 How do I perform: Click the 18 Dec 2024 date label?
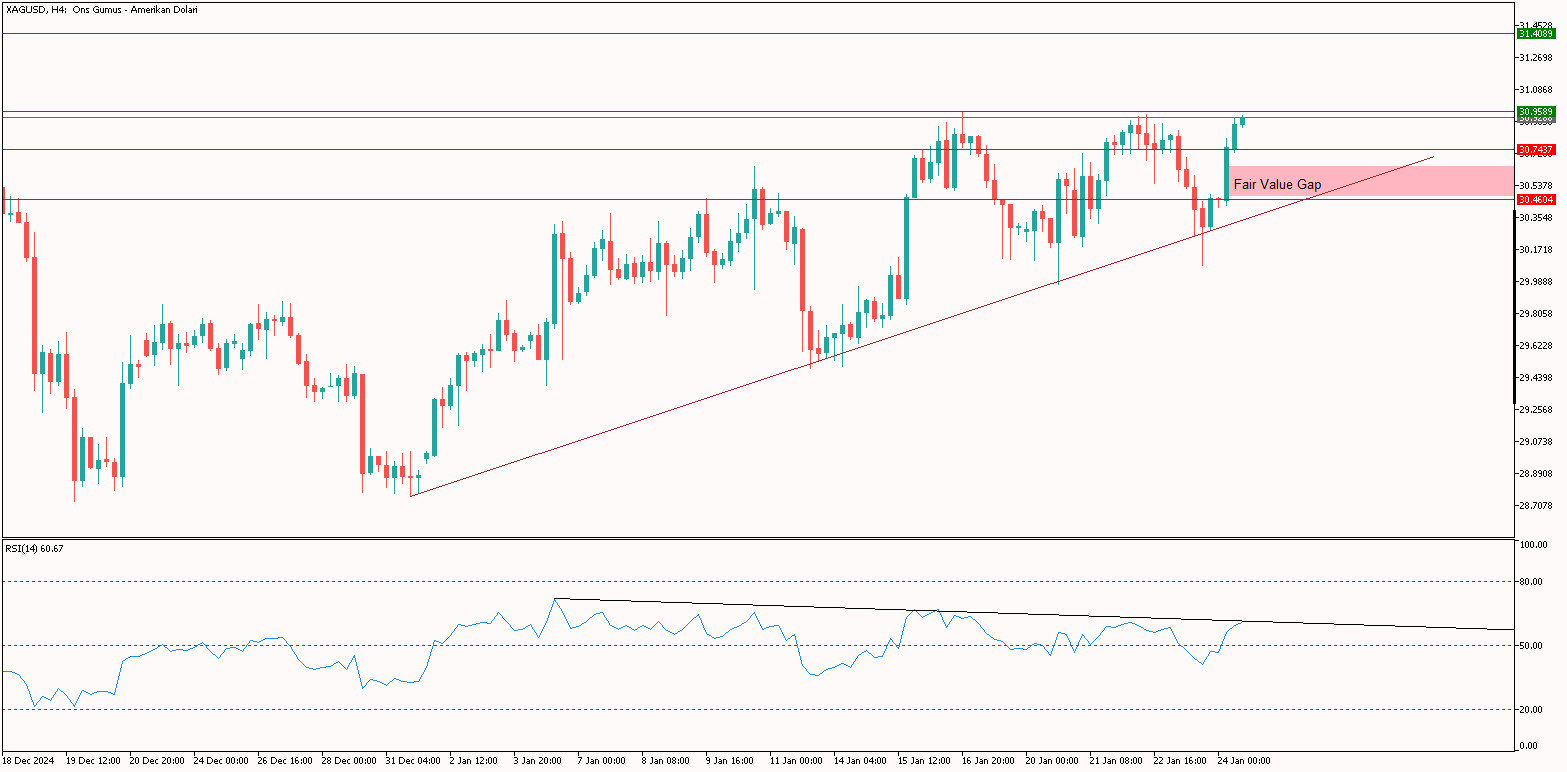tap(30, 760)
